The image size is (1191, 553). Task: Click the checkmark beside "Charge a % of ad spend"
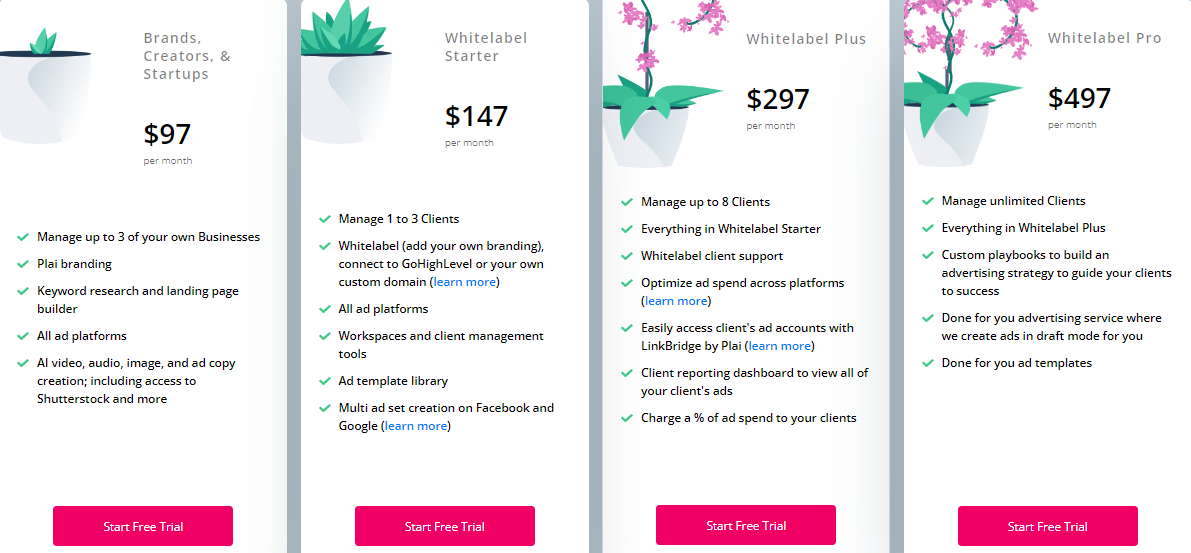[626, 418]
